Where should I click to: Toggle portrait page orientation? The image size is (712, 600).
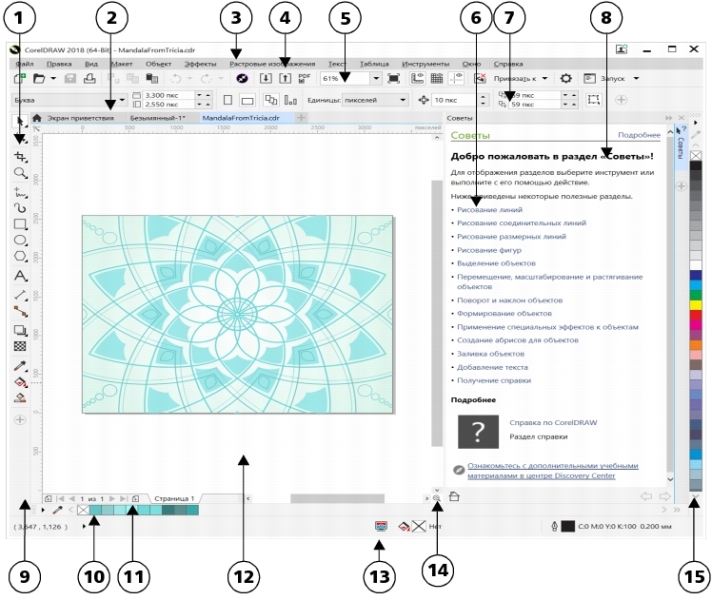pos(227,100)
